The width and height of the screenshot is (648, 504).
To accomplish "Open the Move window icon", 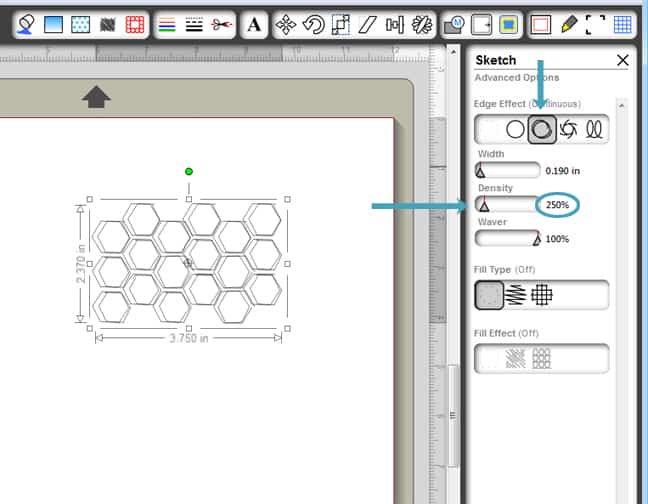I will (286, 25).
